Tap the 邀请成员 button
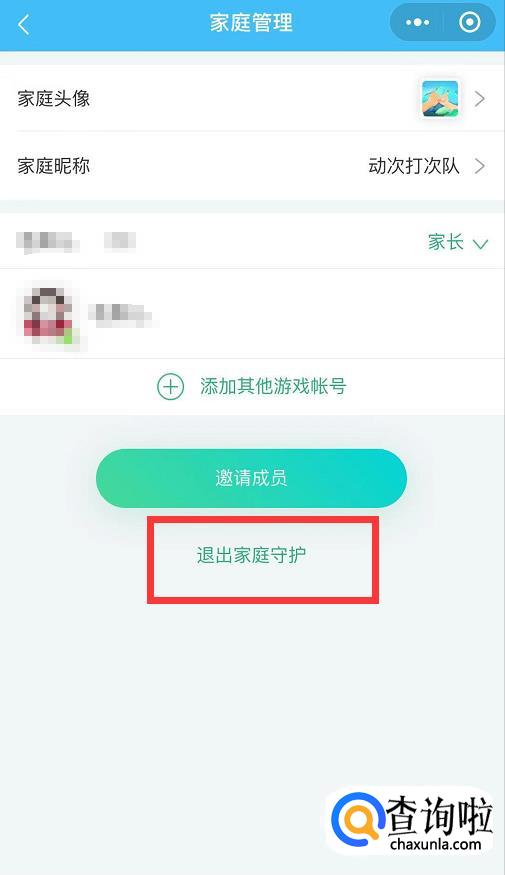505x875 pixels. [251, 478]
